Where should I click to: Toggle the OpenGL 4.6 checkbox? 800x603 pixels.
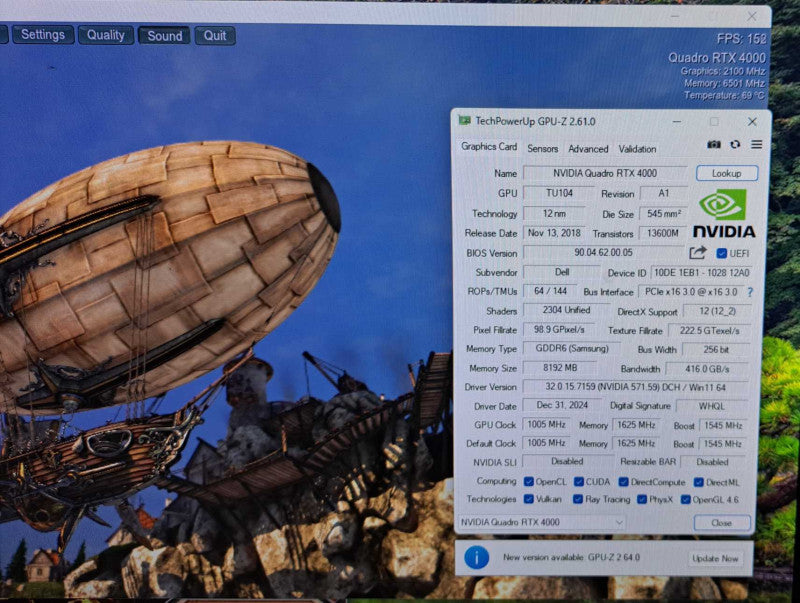[x=686, y=499]
